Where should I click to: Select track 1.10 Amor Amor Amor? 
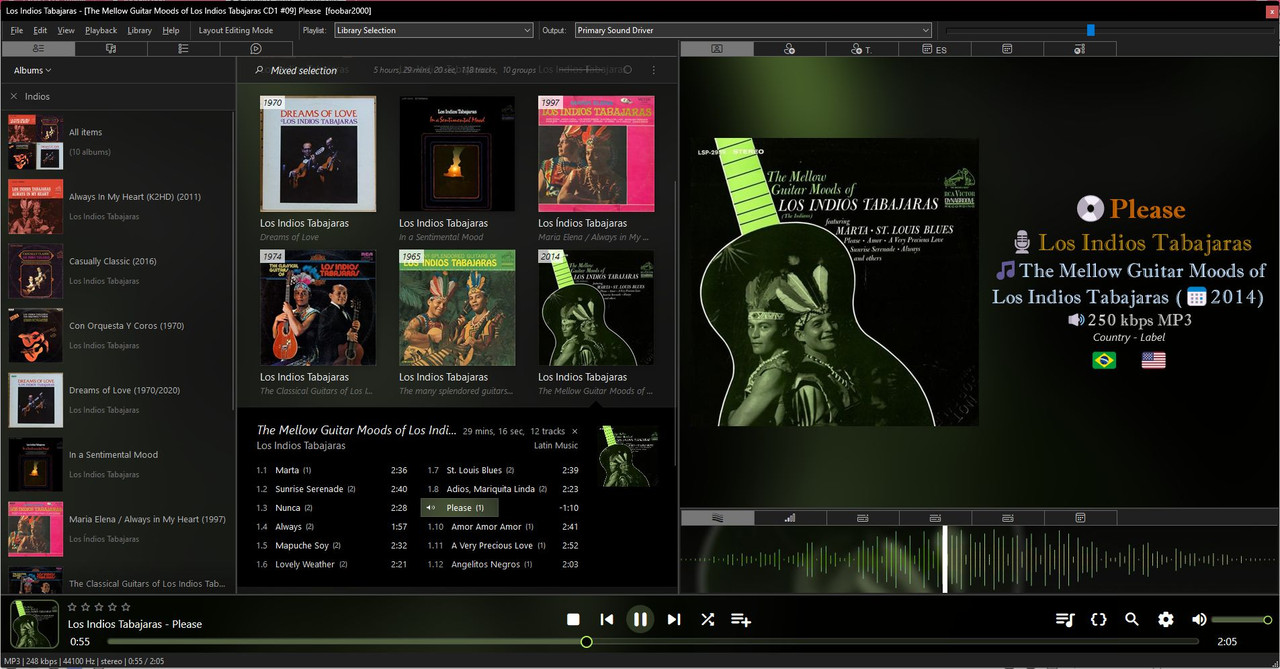pos(503,527)
